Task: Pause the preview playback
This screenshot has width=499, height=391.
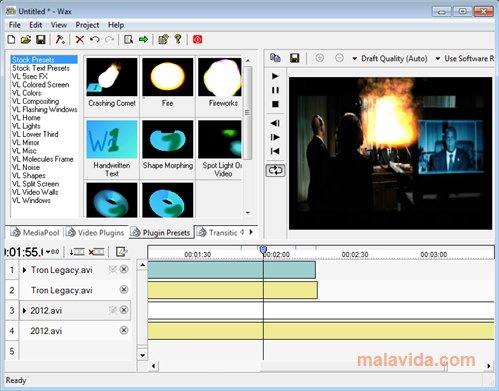Action: (275, 90)
